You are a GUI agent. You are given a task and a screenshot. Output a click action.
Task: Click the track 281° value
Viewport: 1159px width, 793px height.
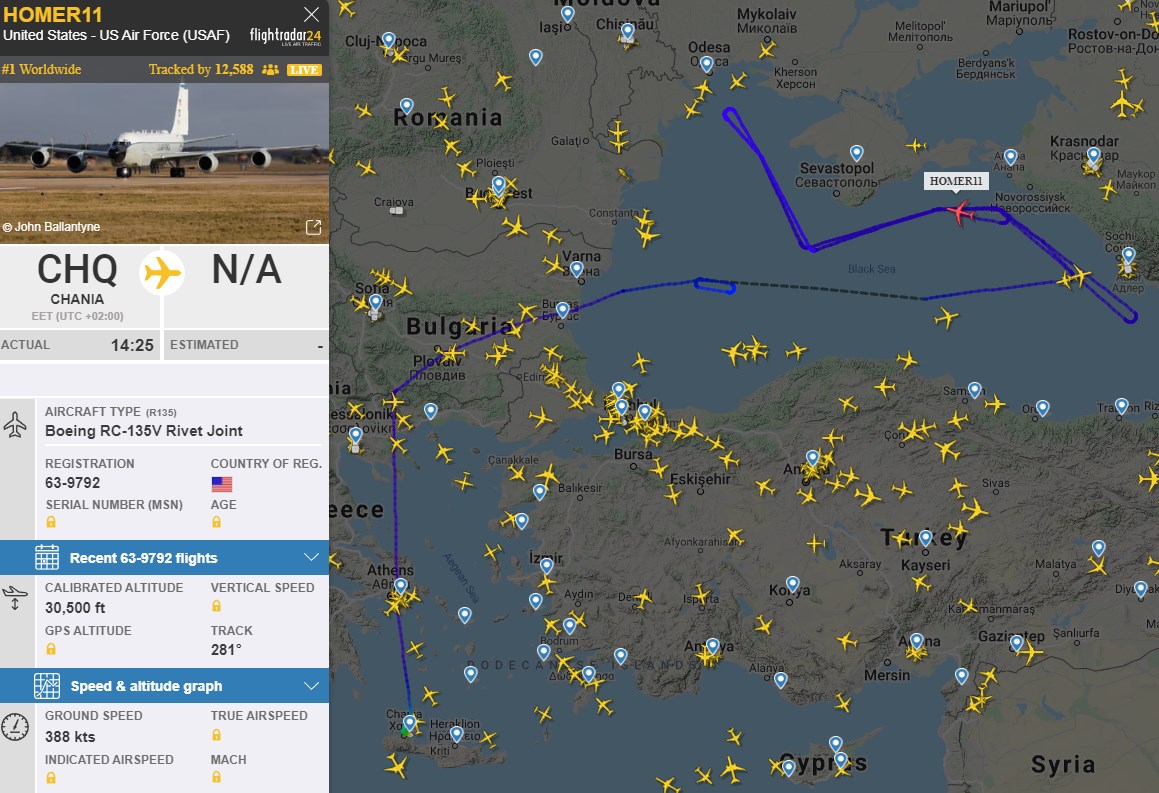click(226, 650)
